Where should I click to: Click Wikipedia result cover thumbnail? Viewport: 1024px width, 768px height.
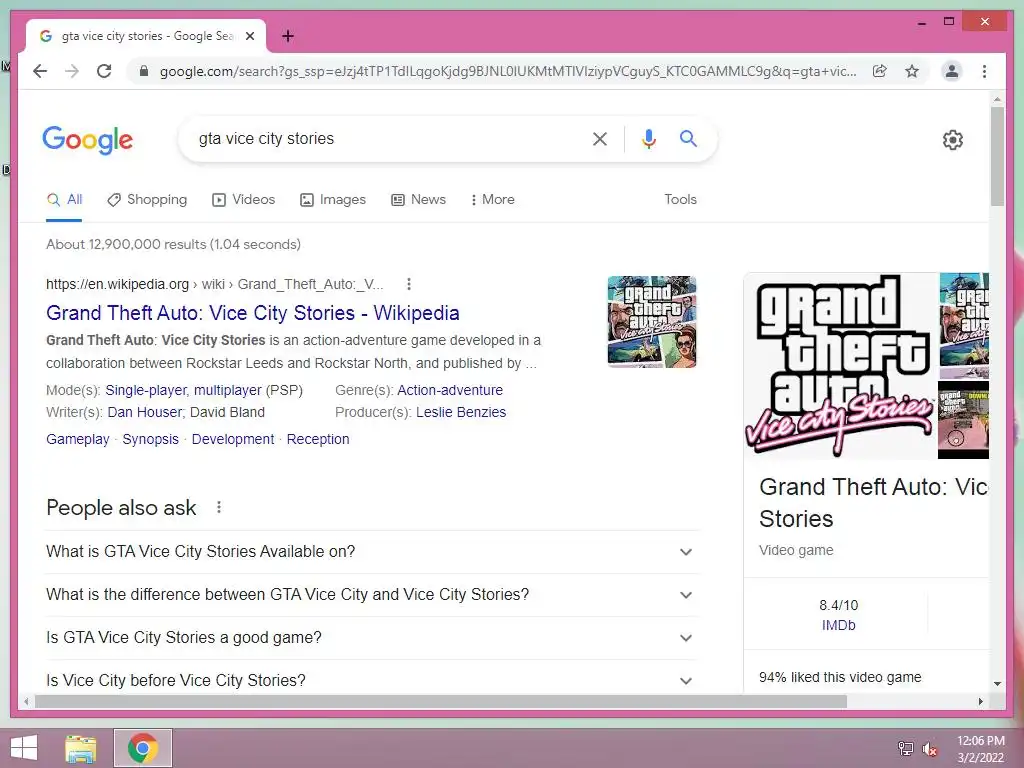[652, 321]
